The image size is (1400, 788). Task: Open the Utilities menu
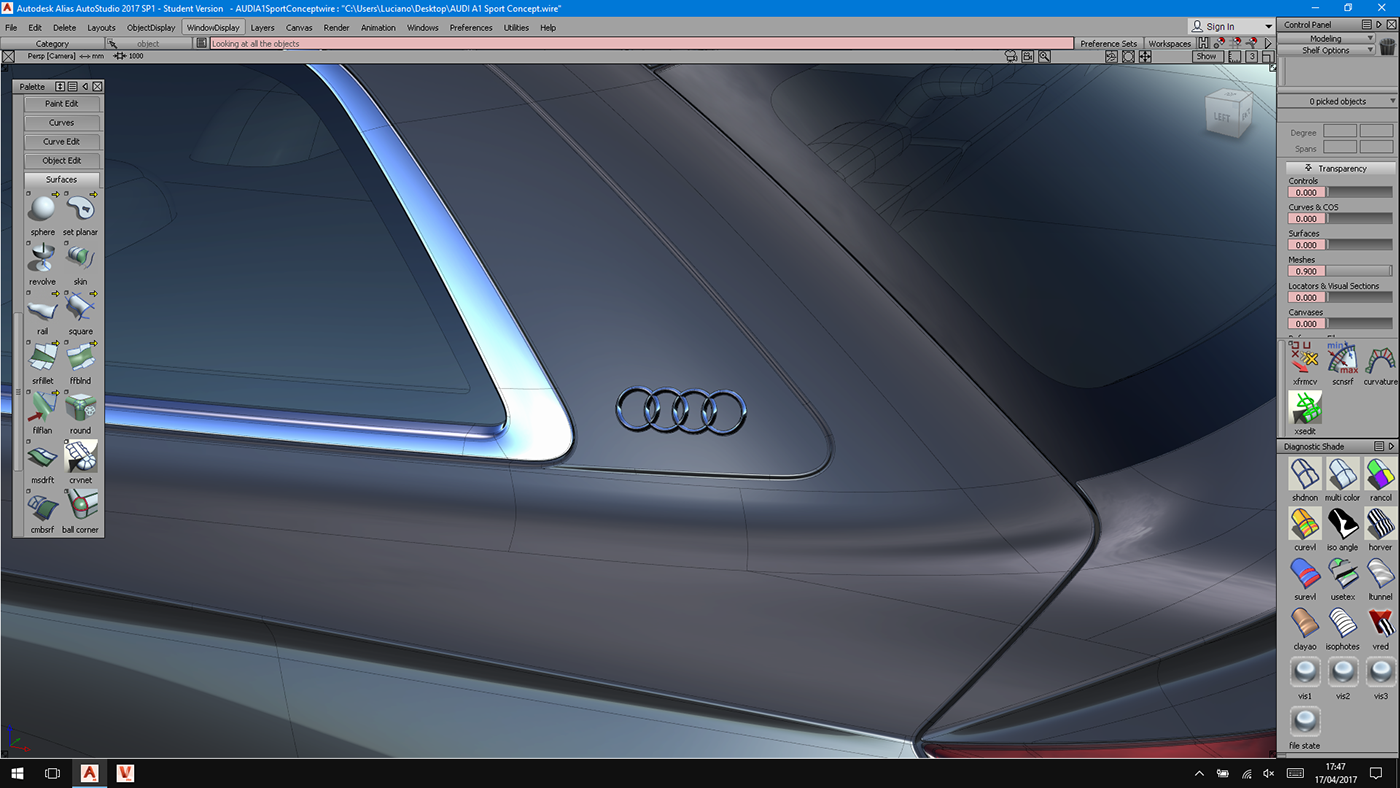coord(516,28)
